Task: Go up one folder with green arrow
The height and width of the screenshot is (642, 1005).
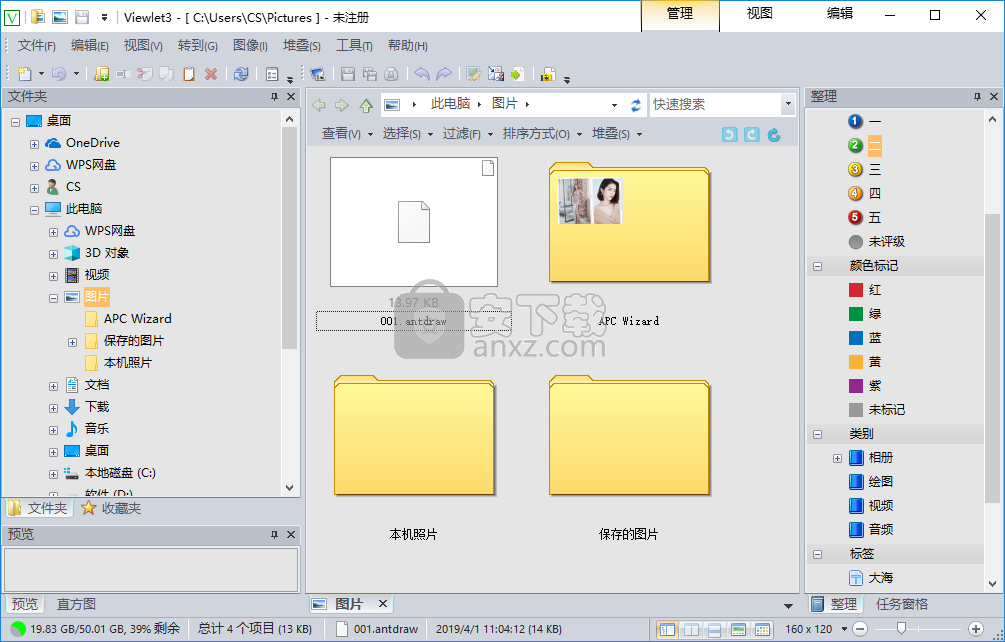Action: click(366, 105)
